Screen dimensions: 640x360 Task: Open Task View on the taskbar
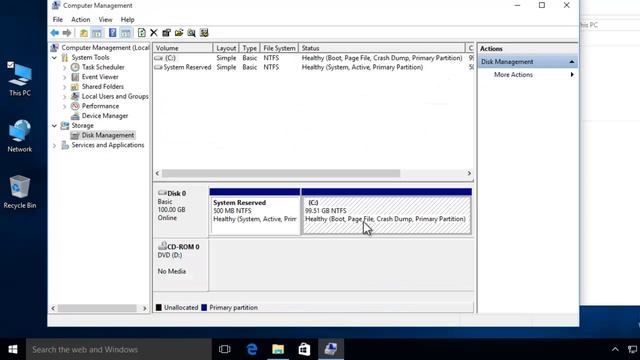click(224, 349)
